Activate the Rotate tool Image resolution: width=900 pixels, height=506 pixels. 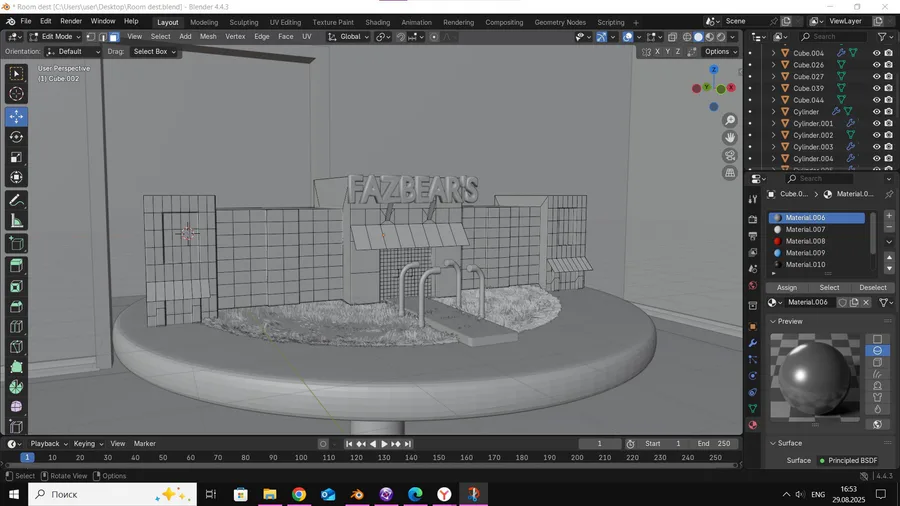tap(16, 137)
